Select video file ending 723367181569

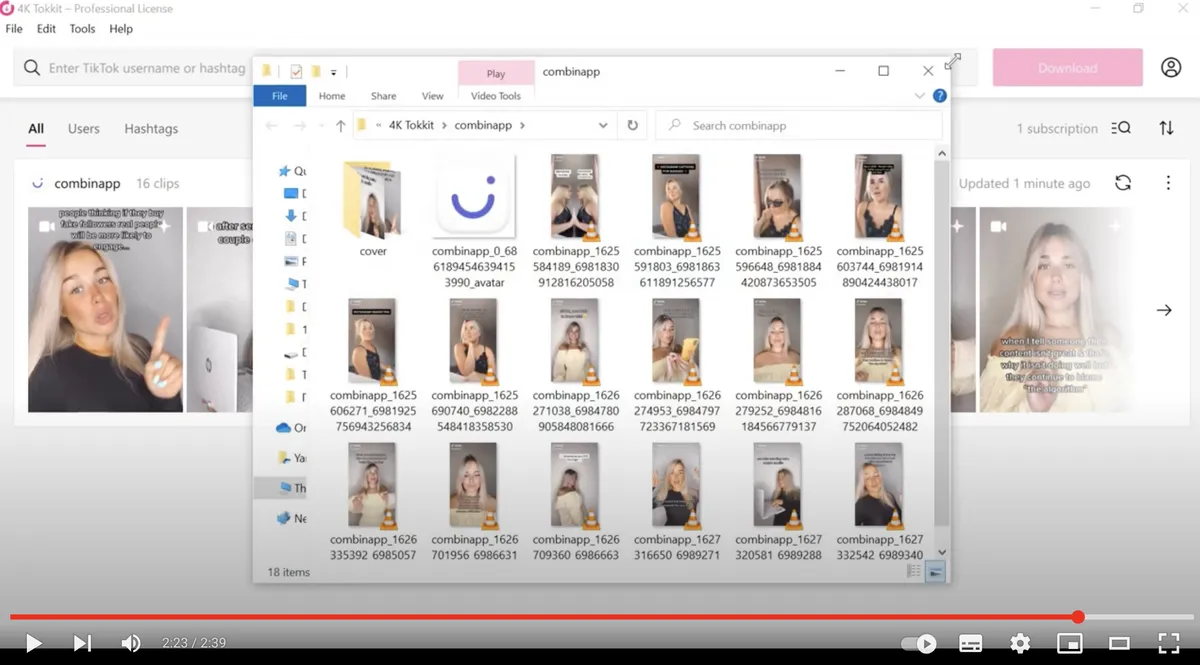pos(677,365)
